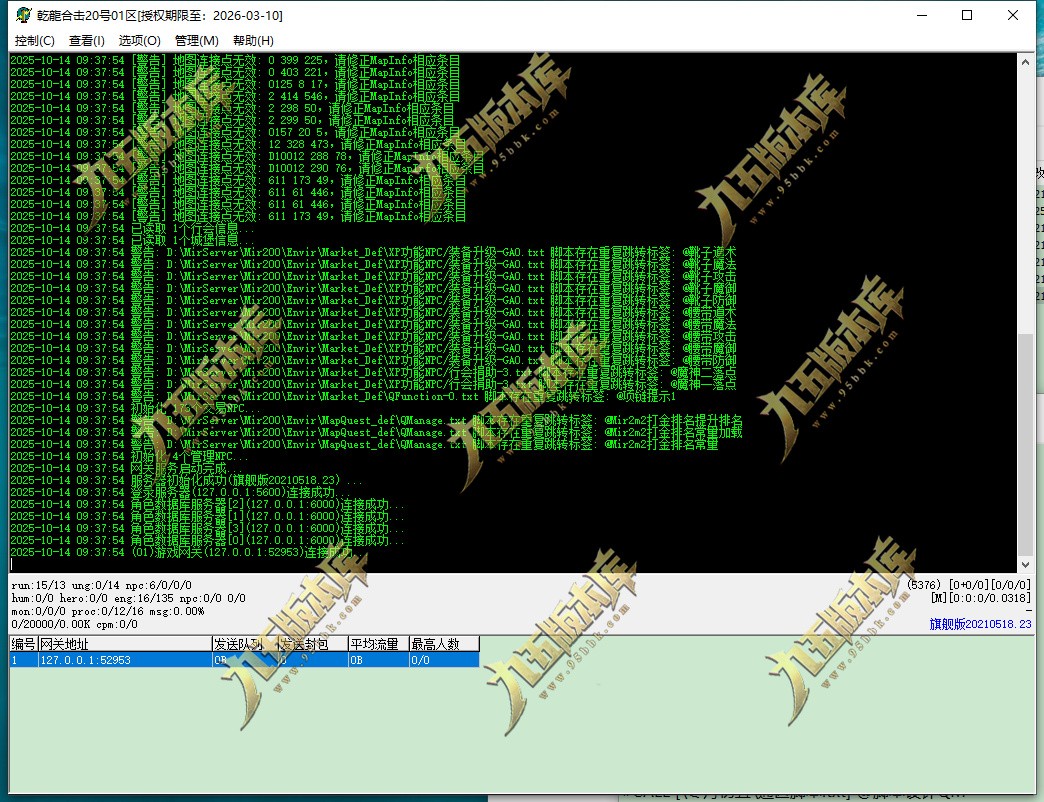Viewport: 1044px width, 802px height.
Task: Click log line 游戏网关(127.0.0.1:52953)连接成功
Action: point(186,552)
